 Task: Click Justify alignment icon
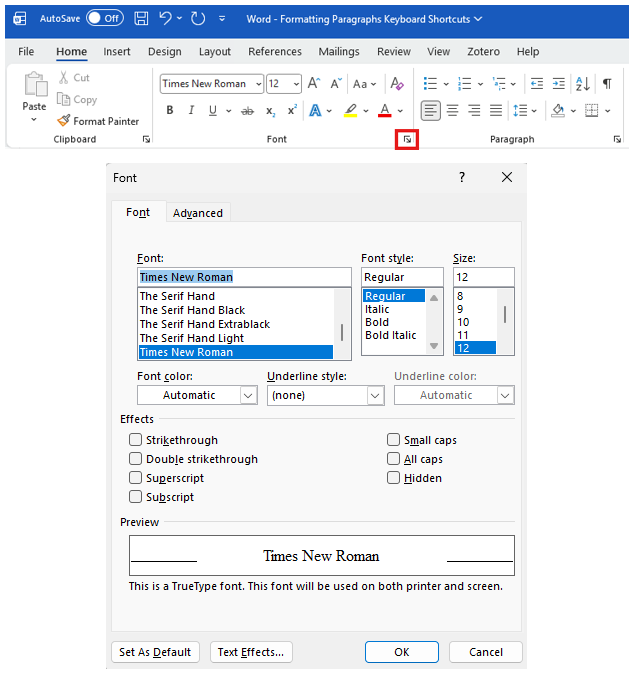496,110
